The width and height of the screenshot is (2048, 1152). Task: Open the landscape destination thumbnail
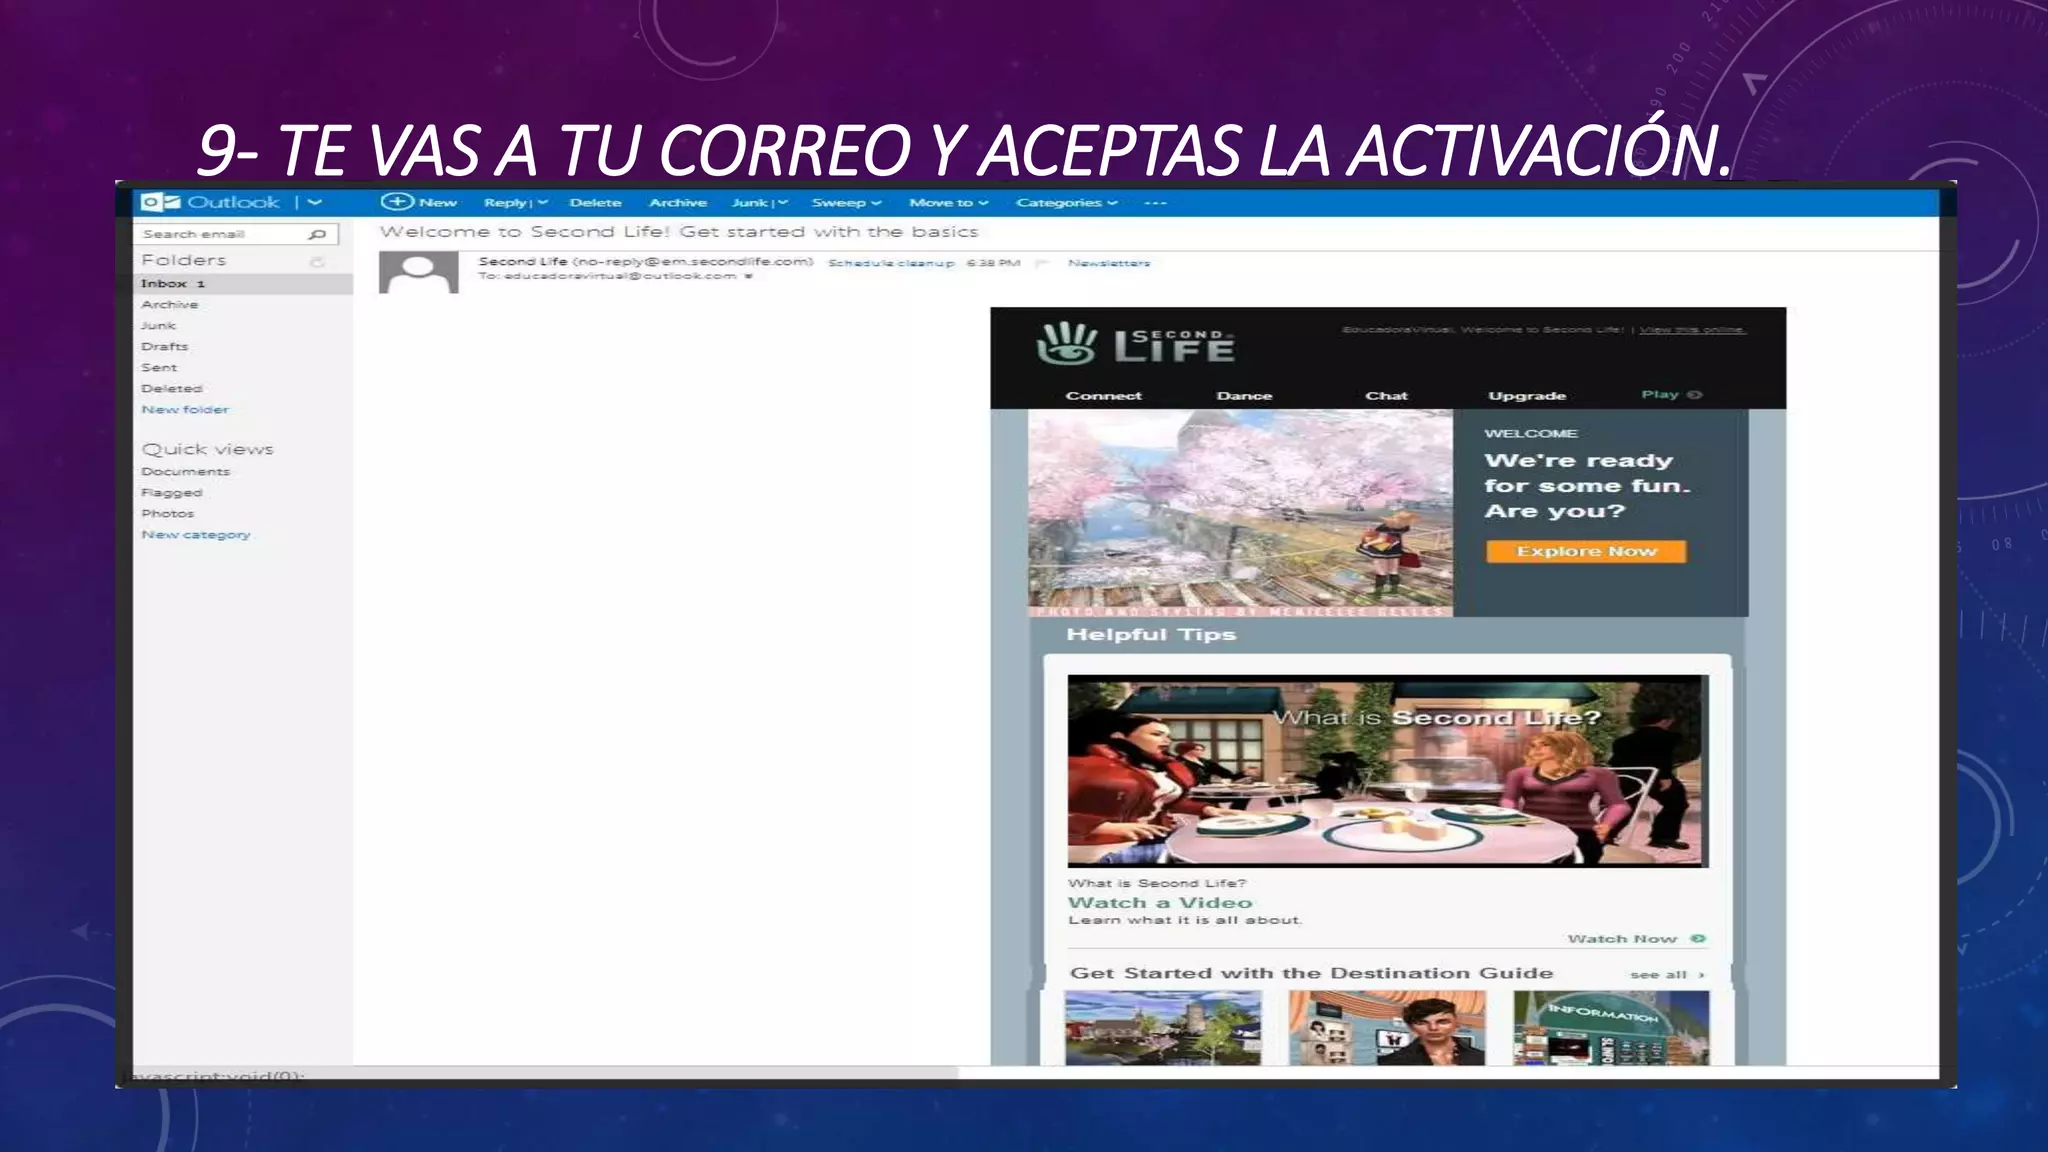pyautogui.click(x=1163, y=1028)
